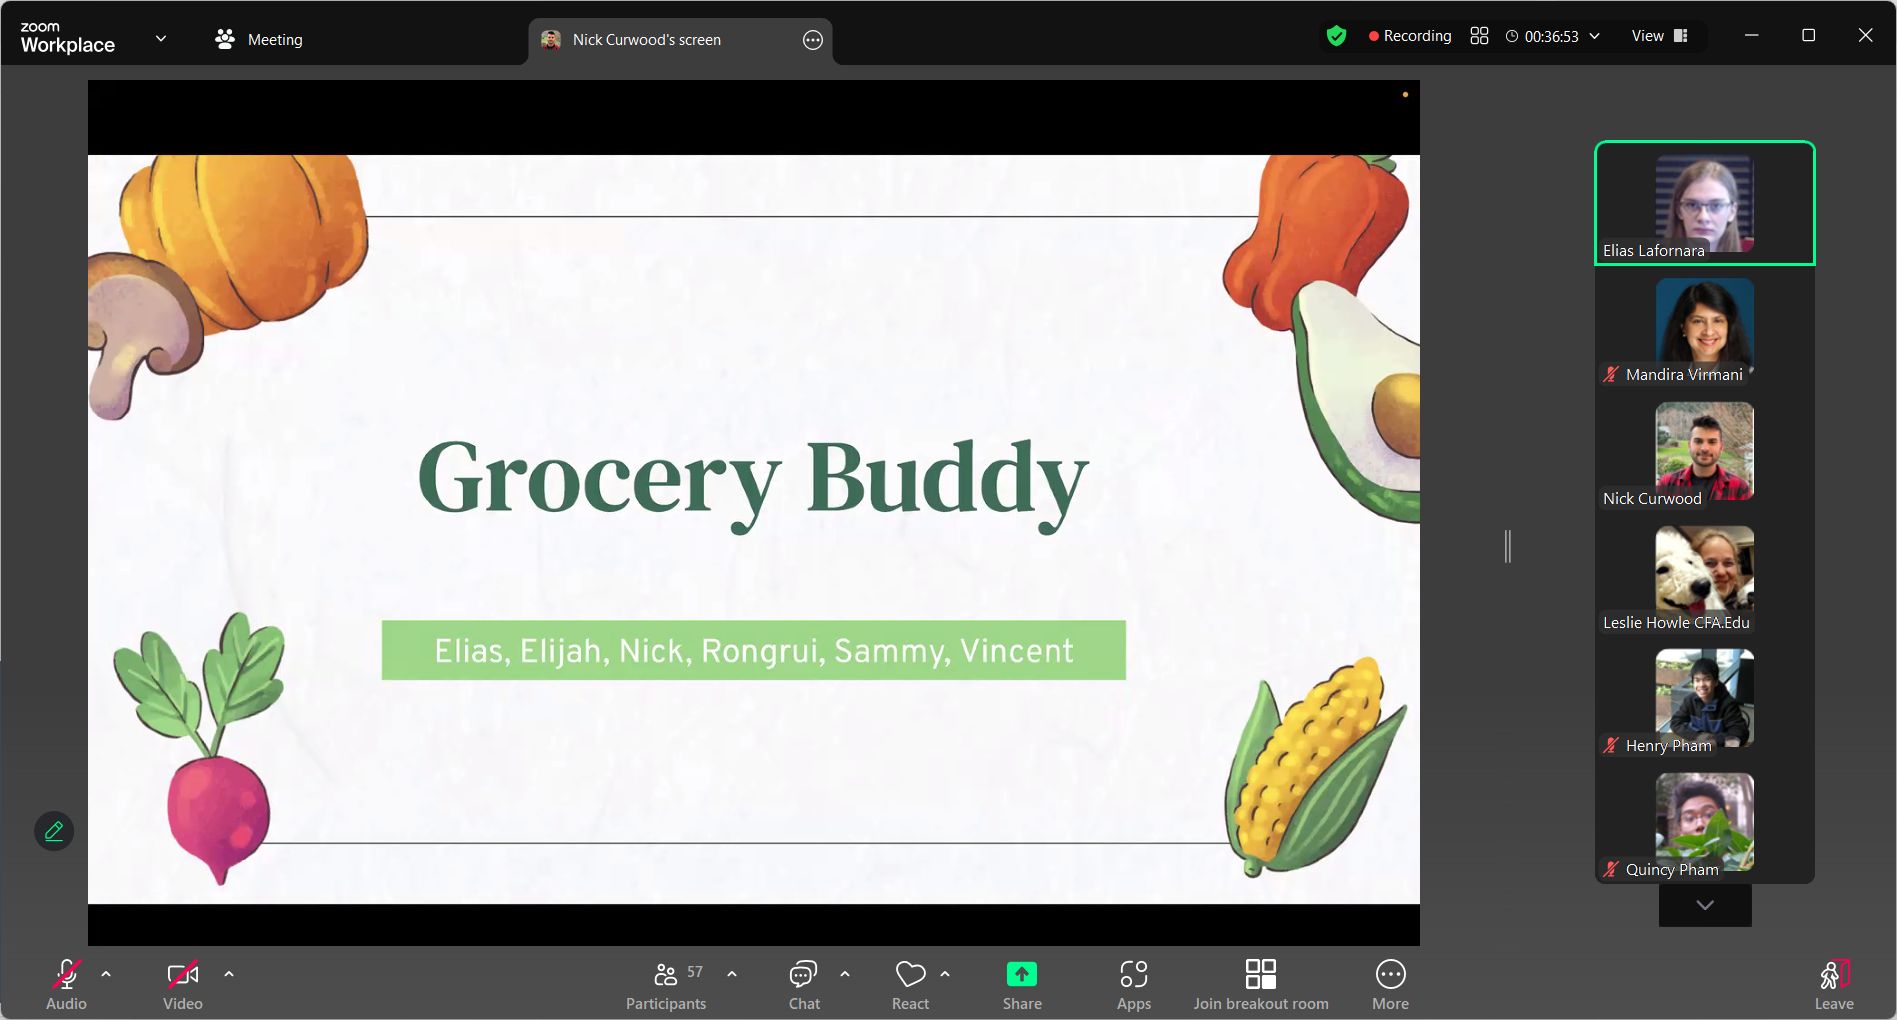Click the annotate pencil icon
Viewport: 1897px width, 1020px height.
pyautogui.click(x=54, y=831)
